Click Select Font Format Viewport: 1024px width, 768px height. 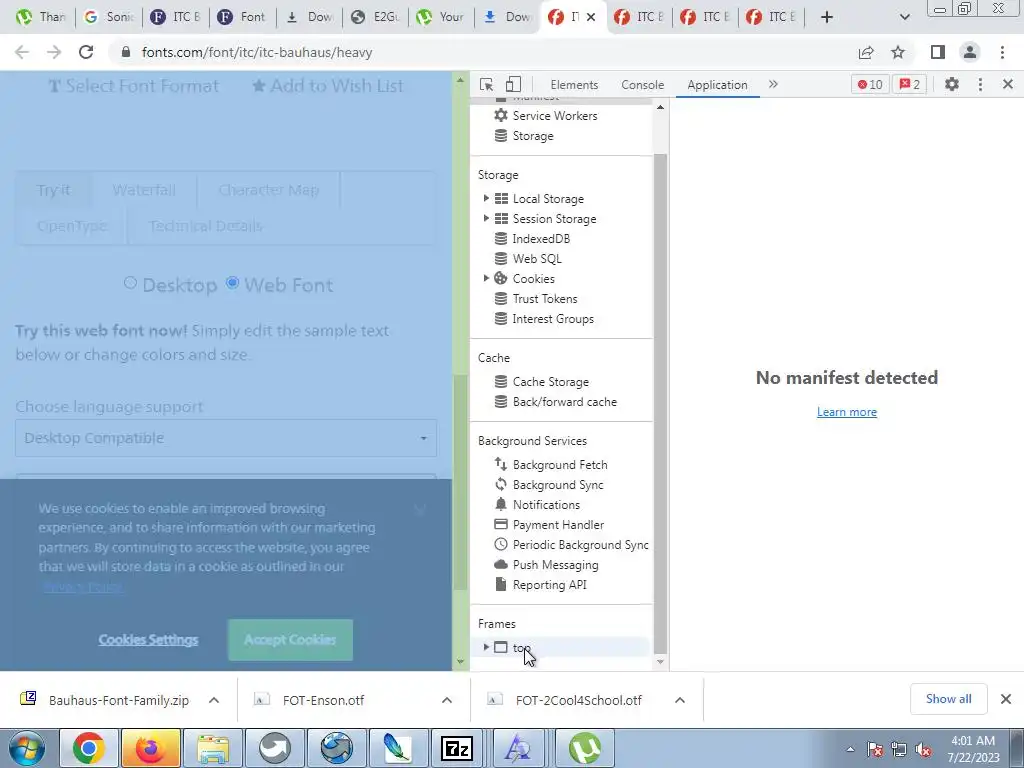[134, 86]
